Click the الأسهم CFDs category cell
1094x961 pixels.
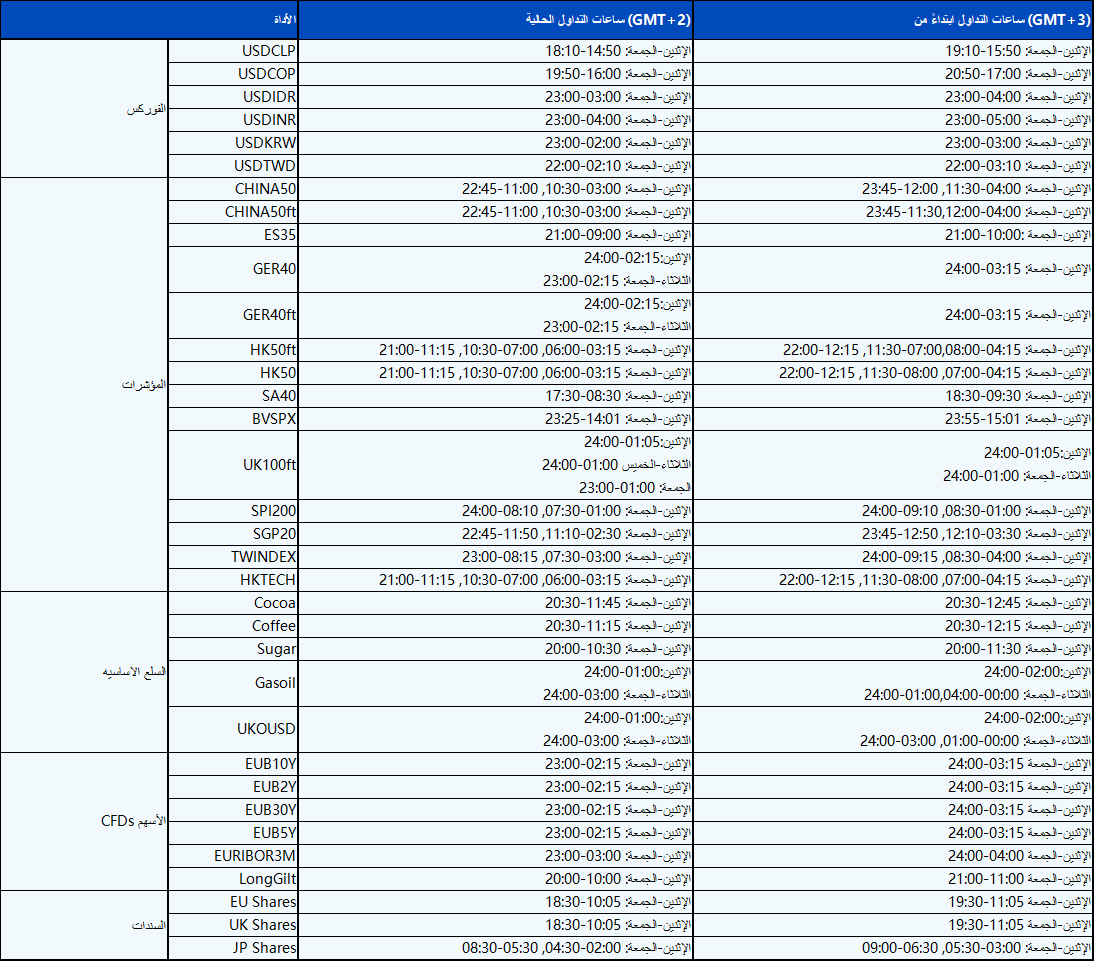(84, 821)
